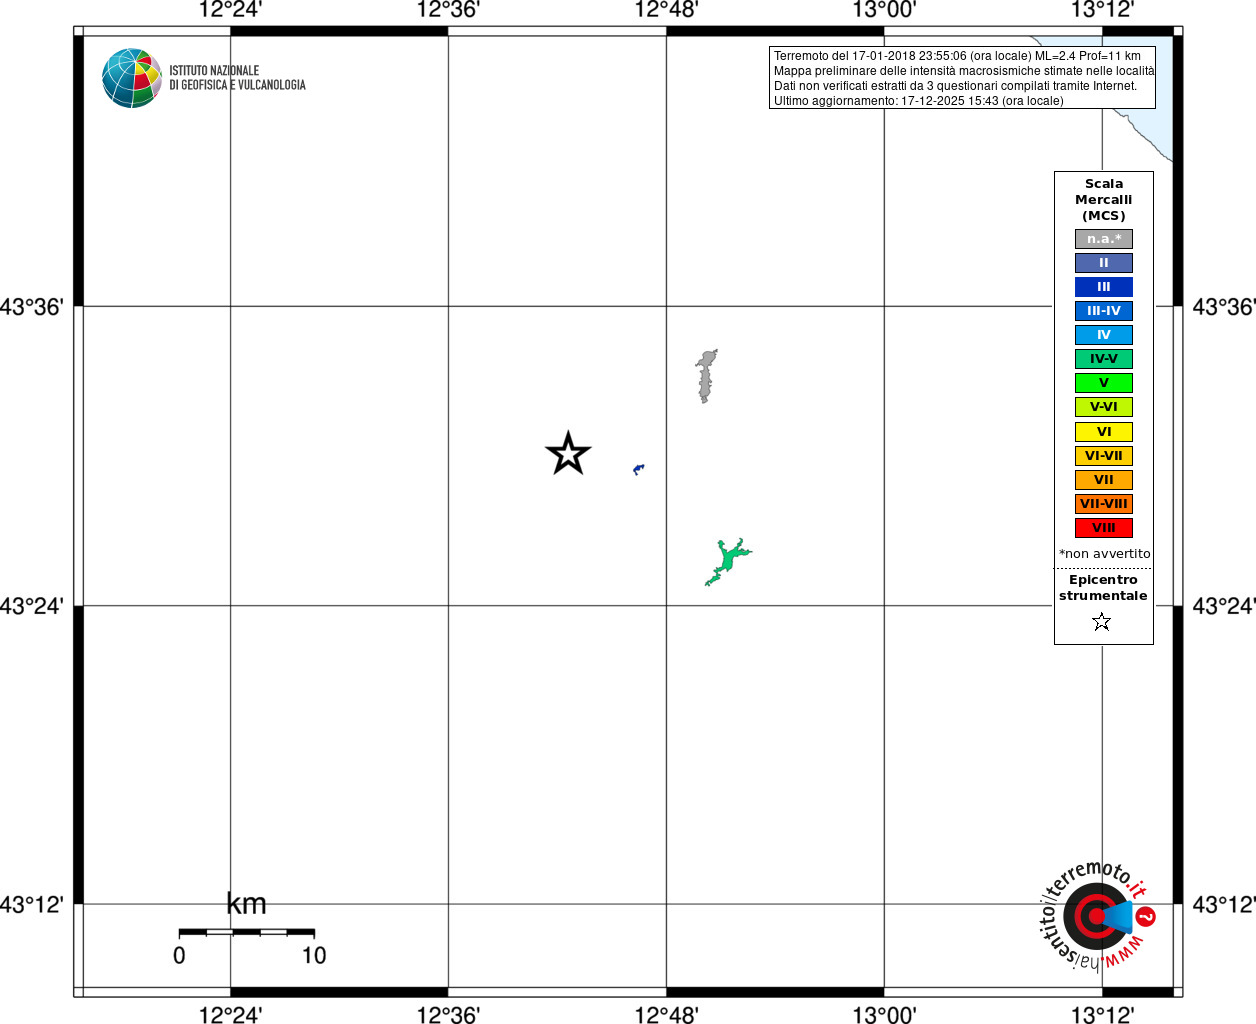Click the right 43°36' latitude label
The height and width of the screenshot is (1024, 1256).
(1224, 307)
